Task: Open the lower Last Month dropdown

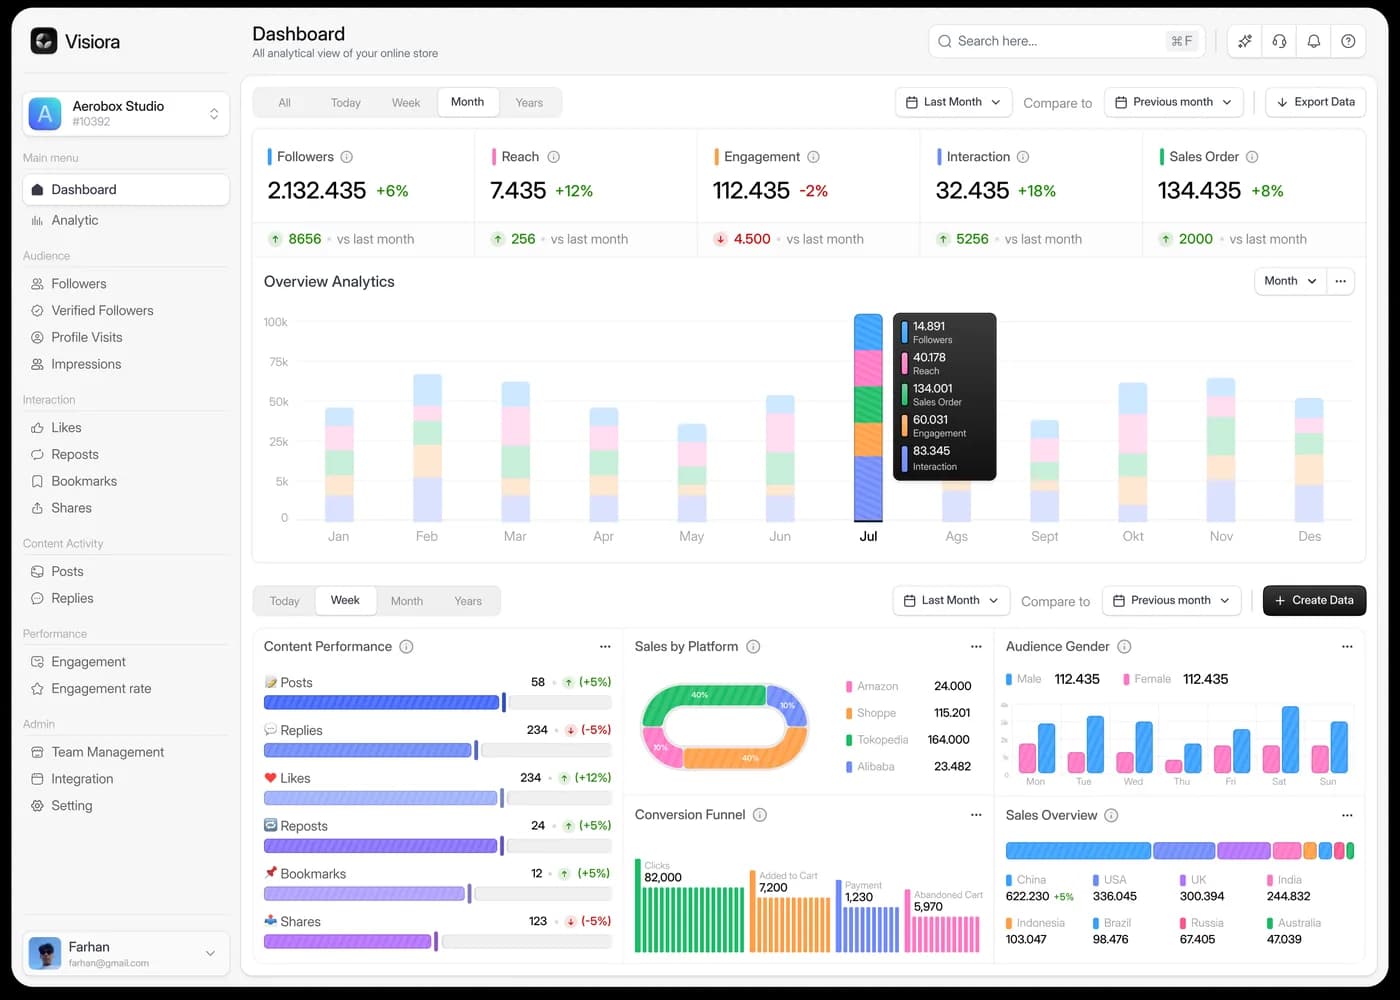Action: pyautogui.click(x=951, y=600)
